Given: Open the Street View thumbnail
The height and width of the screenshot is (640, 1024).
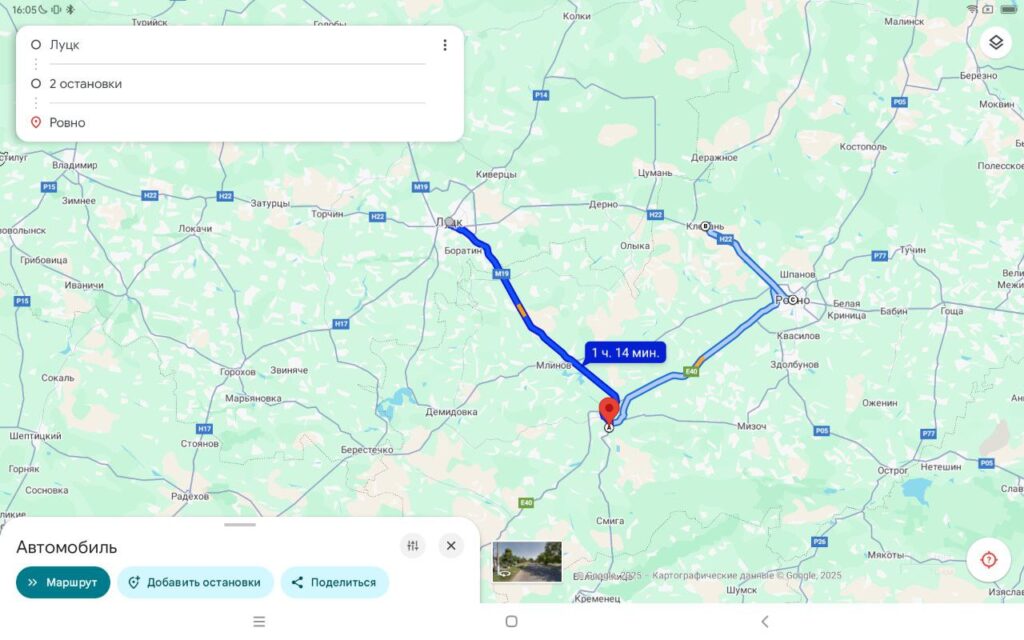Looking at the screenshot, I should (527, 562).
